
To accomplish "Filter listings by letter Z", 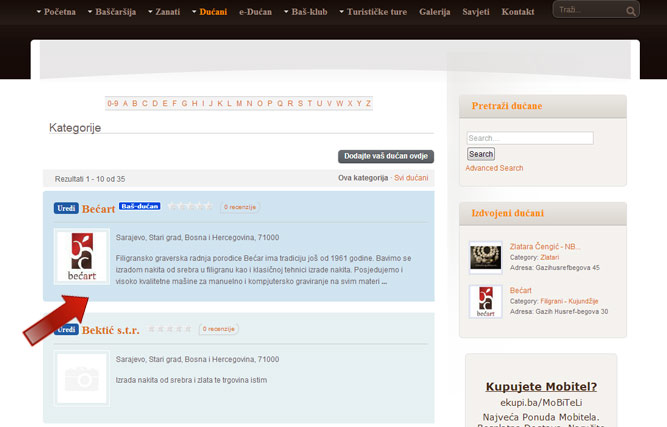I will 368,103.
